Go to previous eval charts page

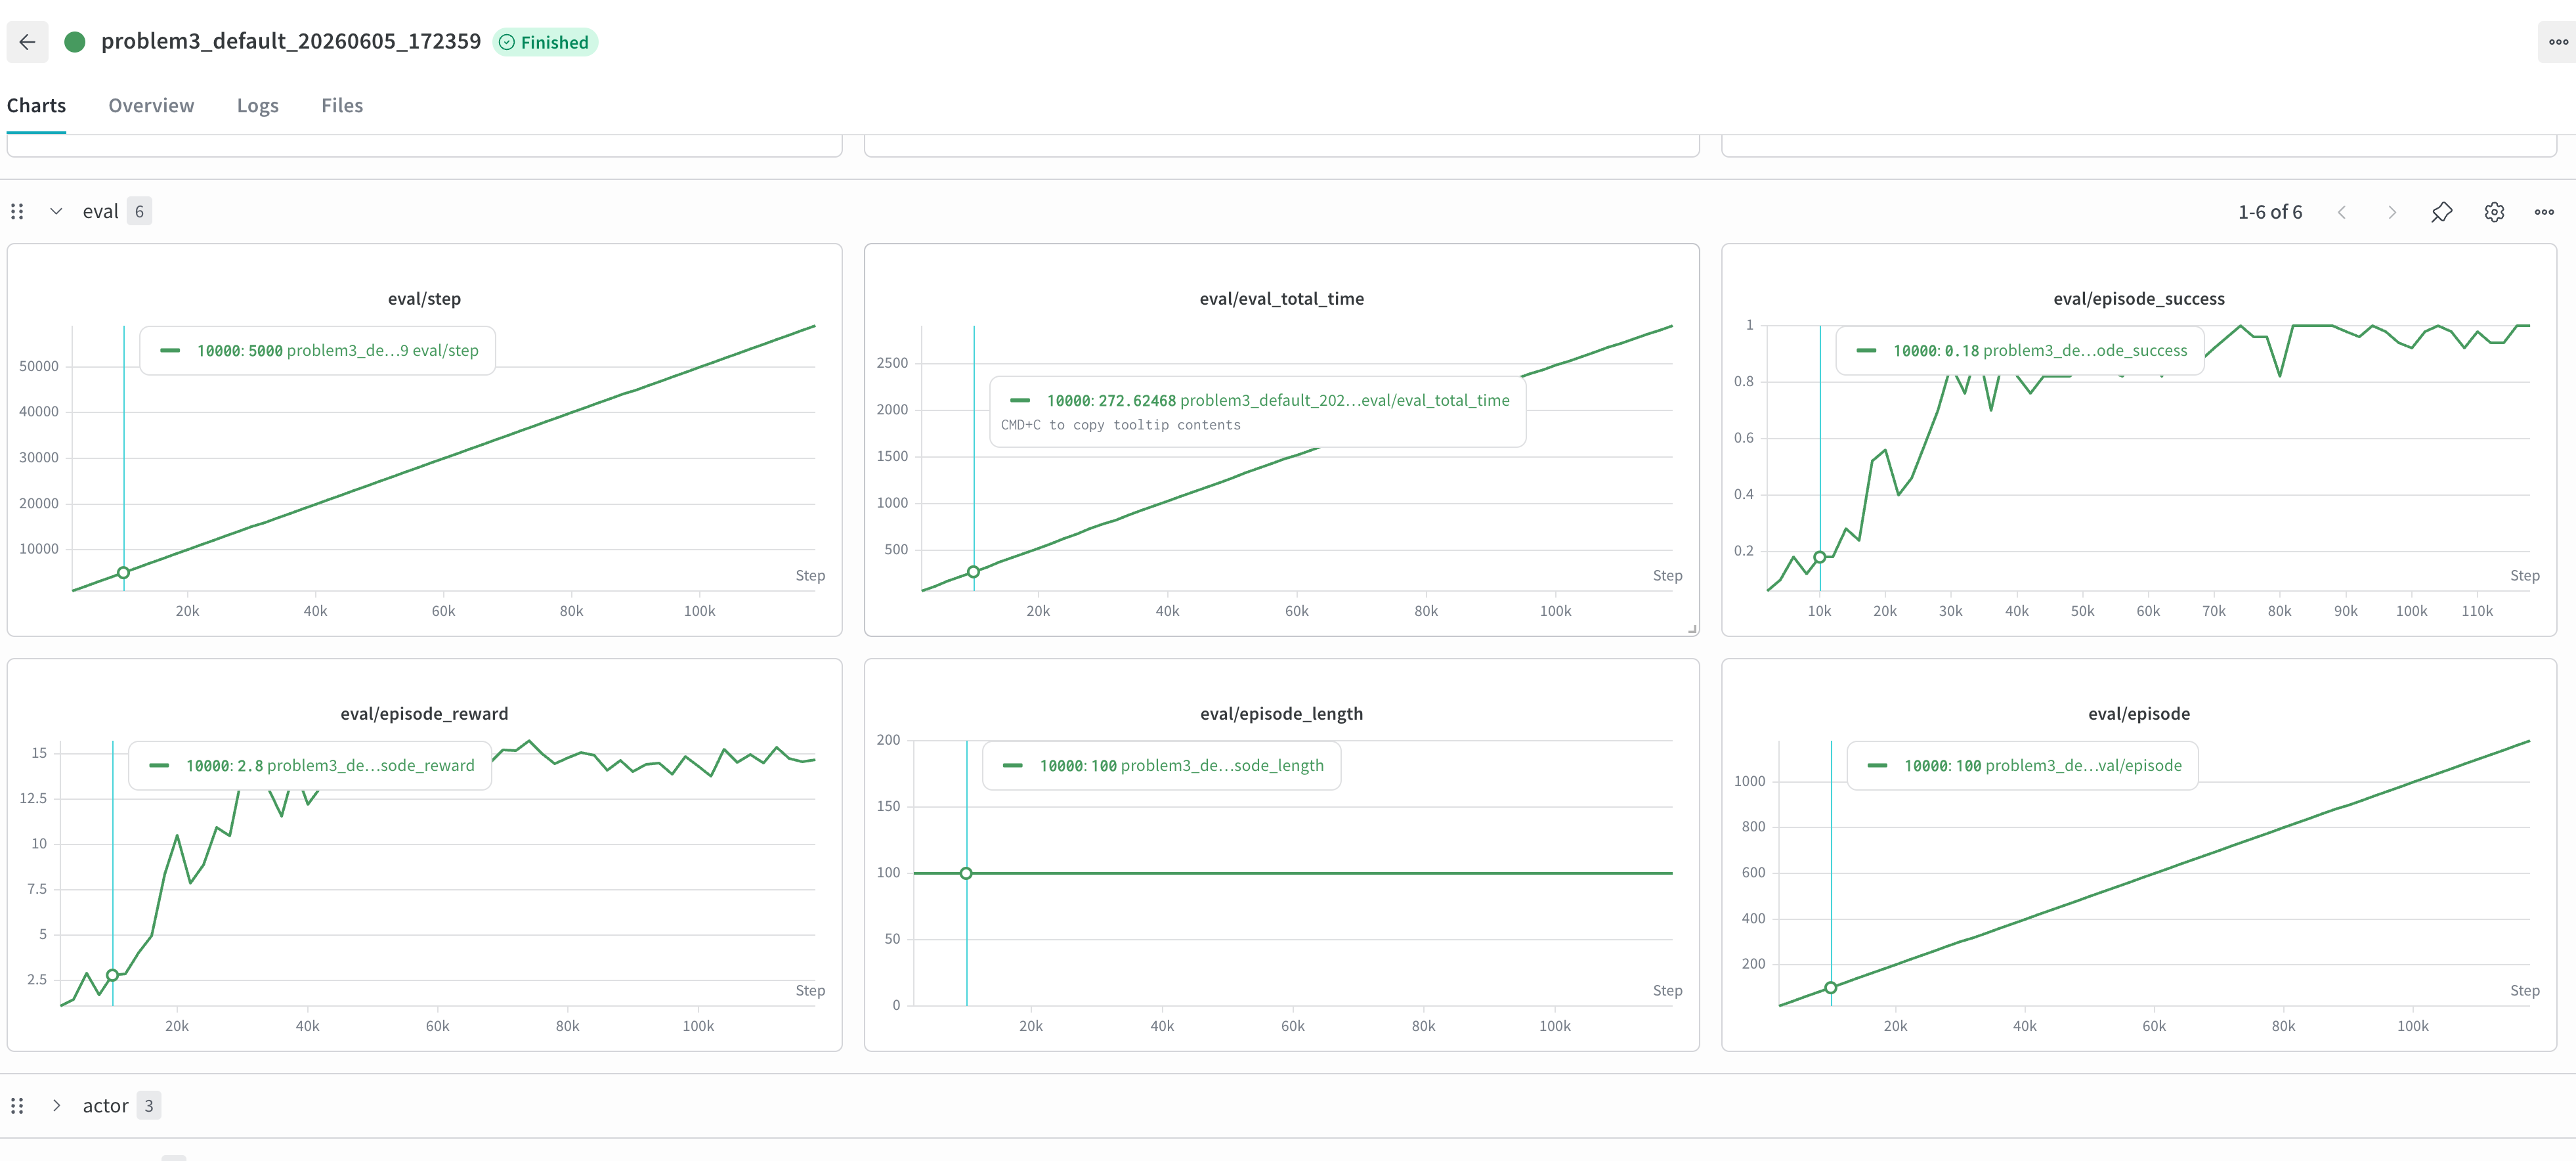click(x=2341, y=212)
